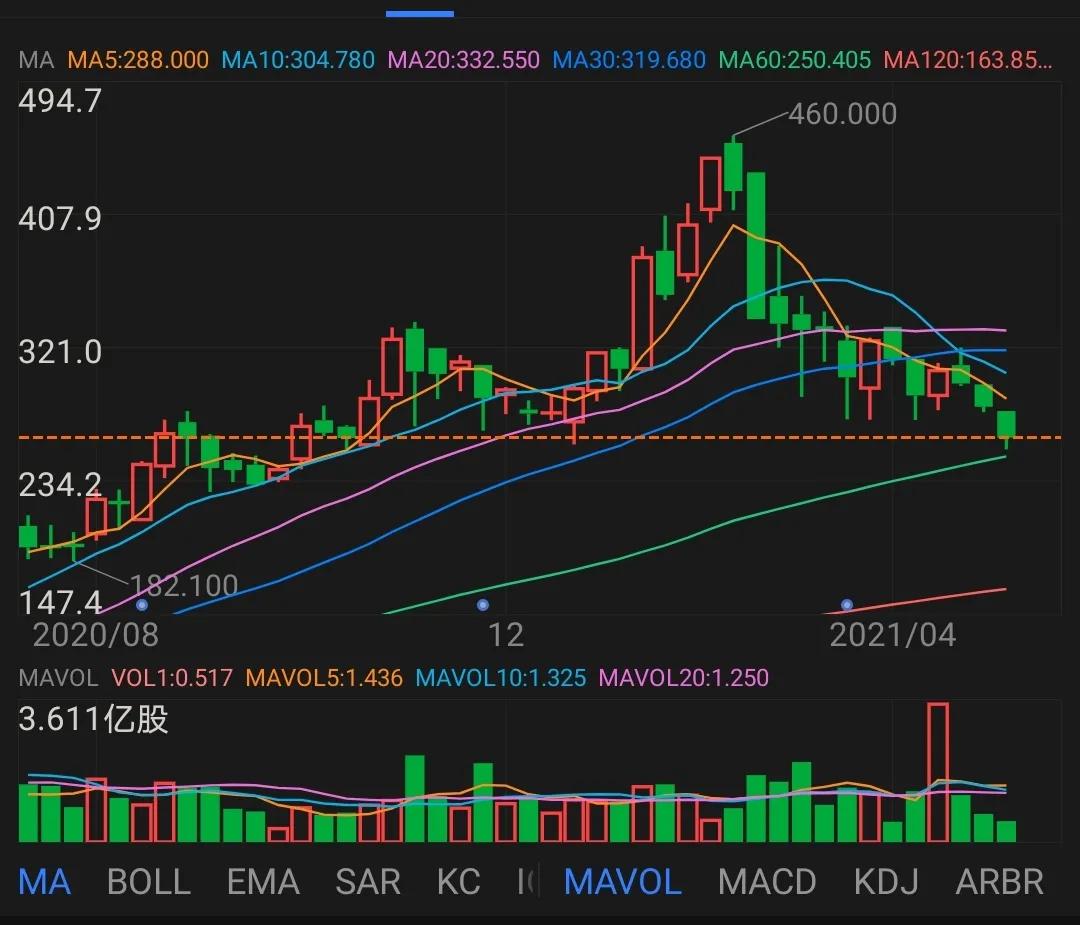Click the MA120 legend value
Screen dimensions: 1080x925
968,60
